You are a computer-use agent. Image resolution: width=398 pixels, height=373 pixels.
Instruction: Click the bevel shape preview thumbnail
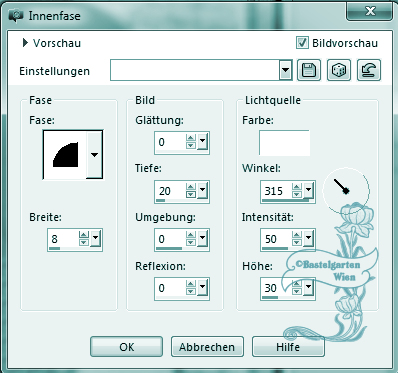coord(65,155)
